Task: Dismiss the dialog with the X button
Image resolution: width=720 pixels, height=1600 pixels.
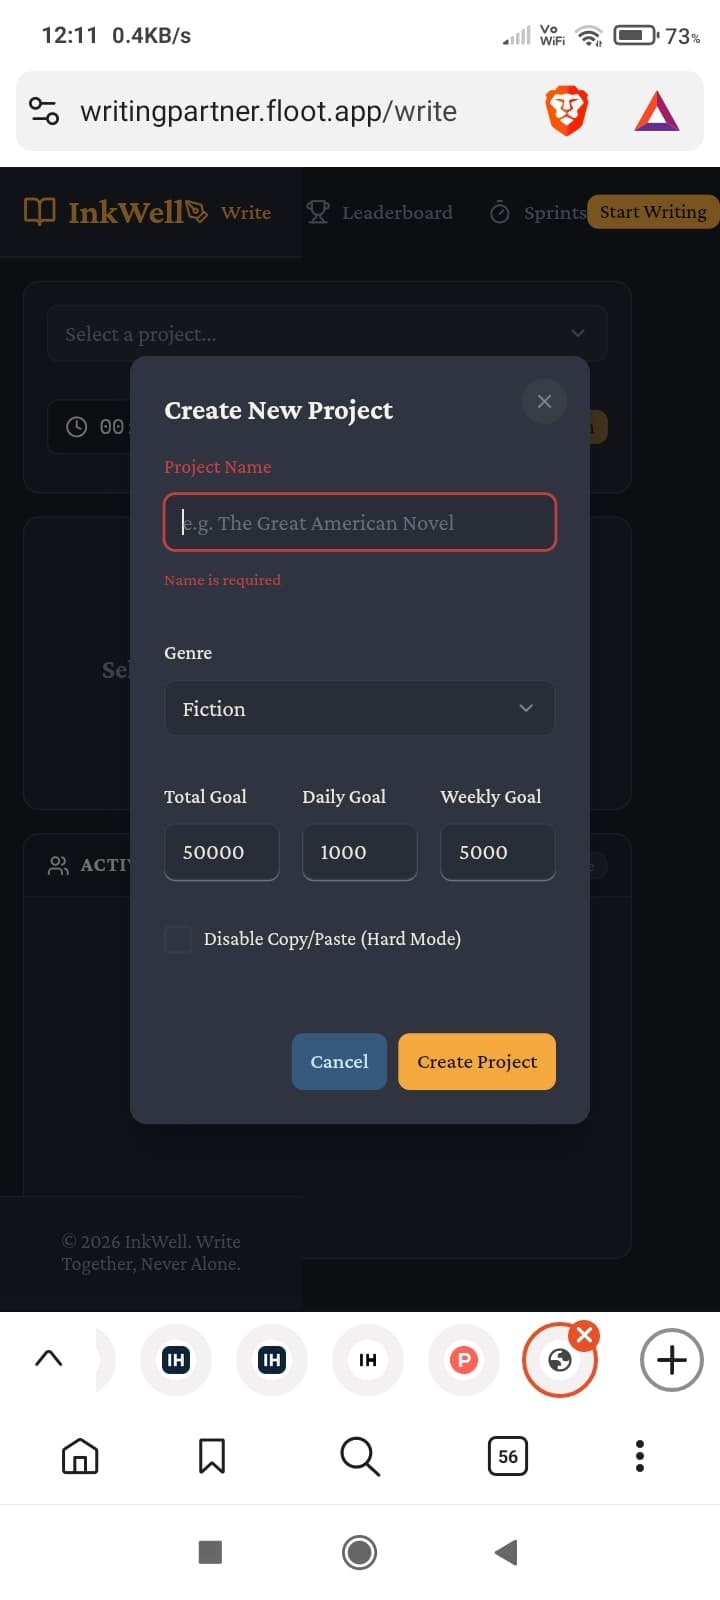Action: (x=544, y=401)
